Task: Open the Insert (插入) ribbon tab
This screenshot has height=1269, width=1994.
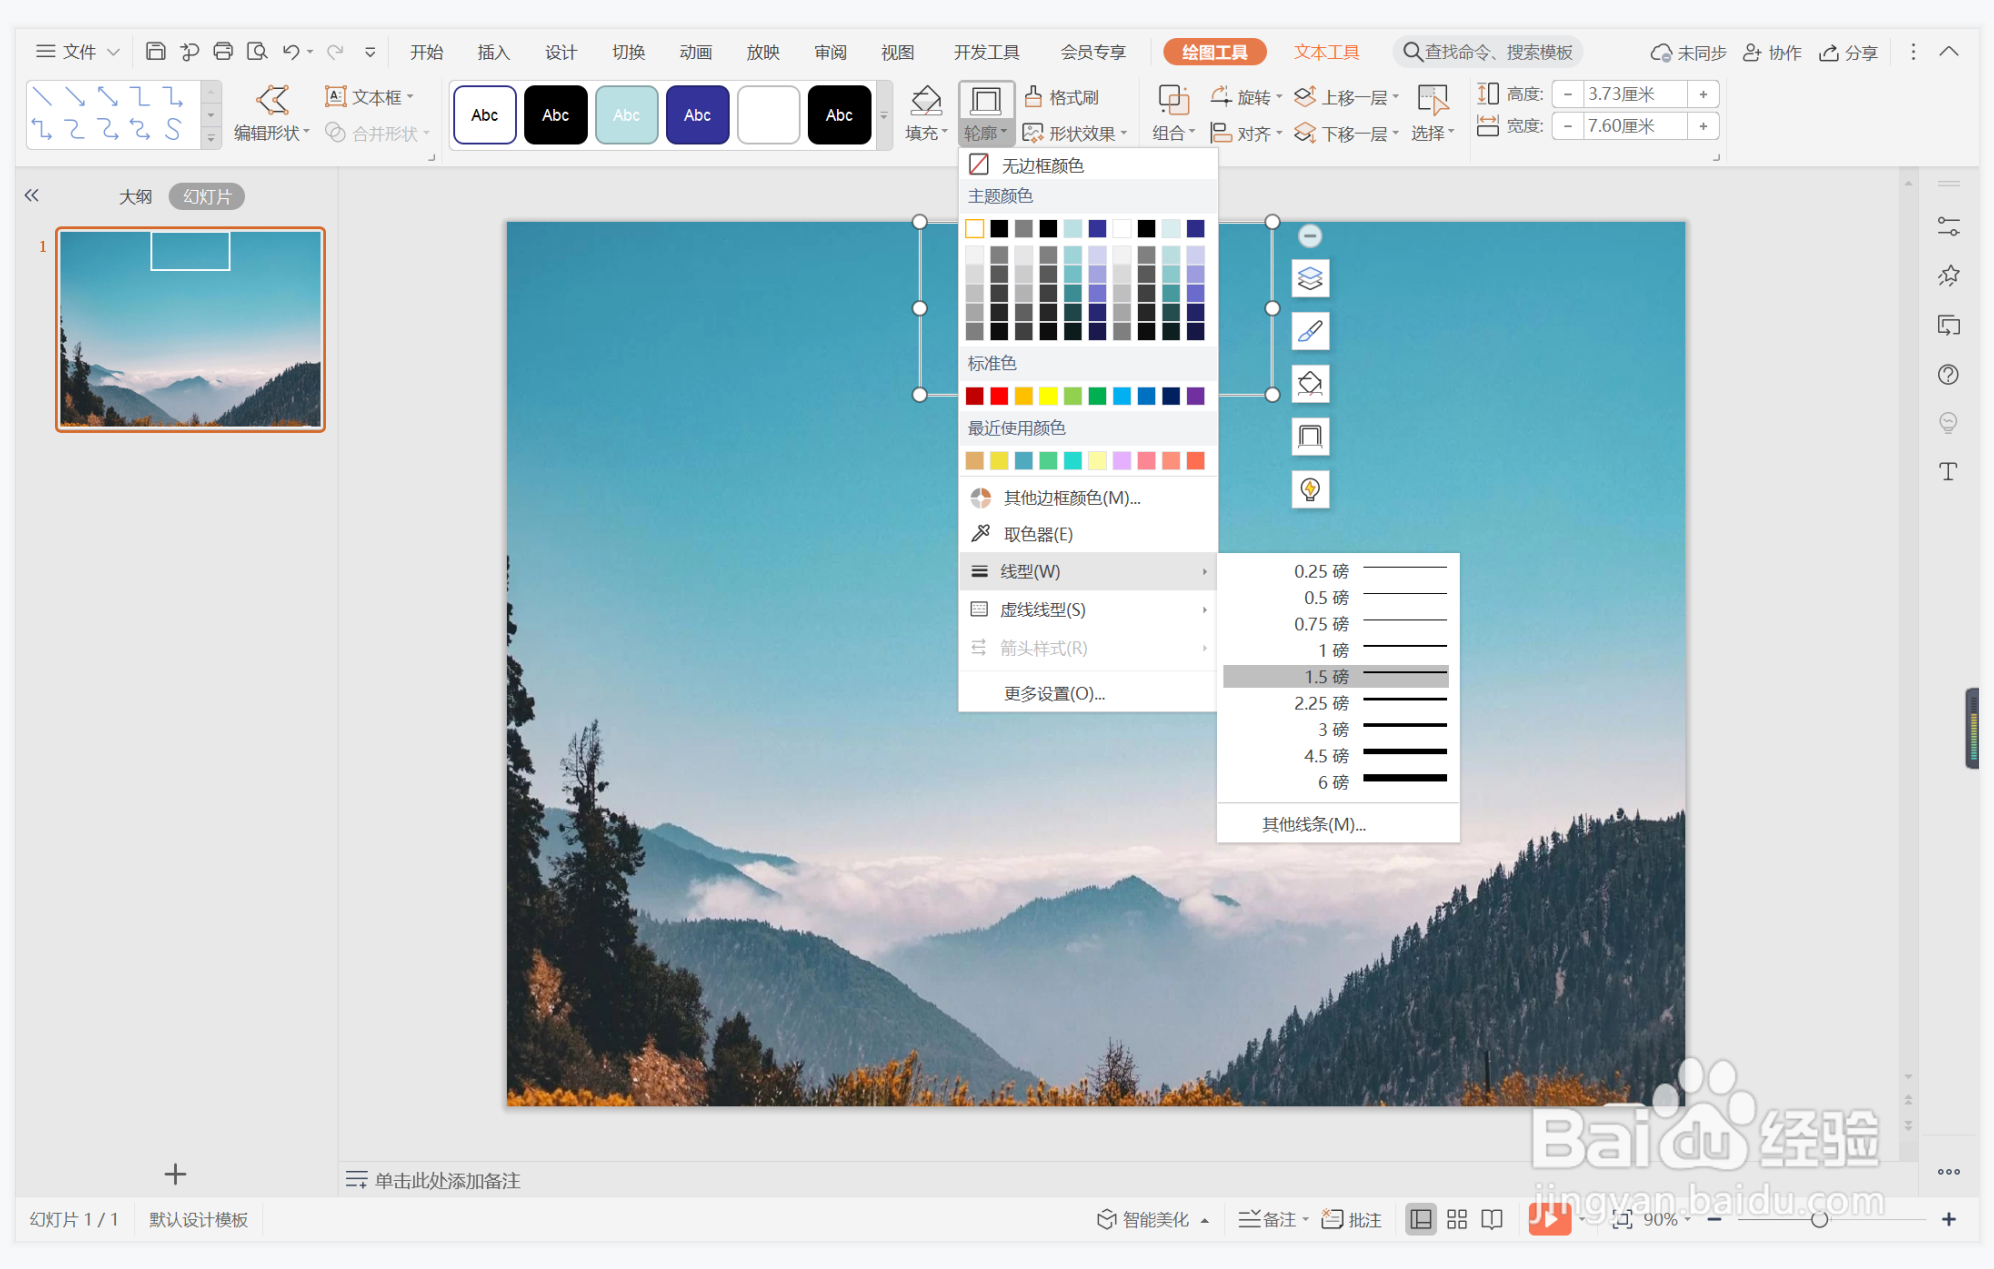Action: click(x=493, y=52)
